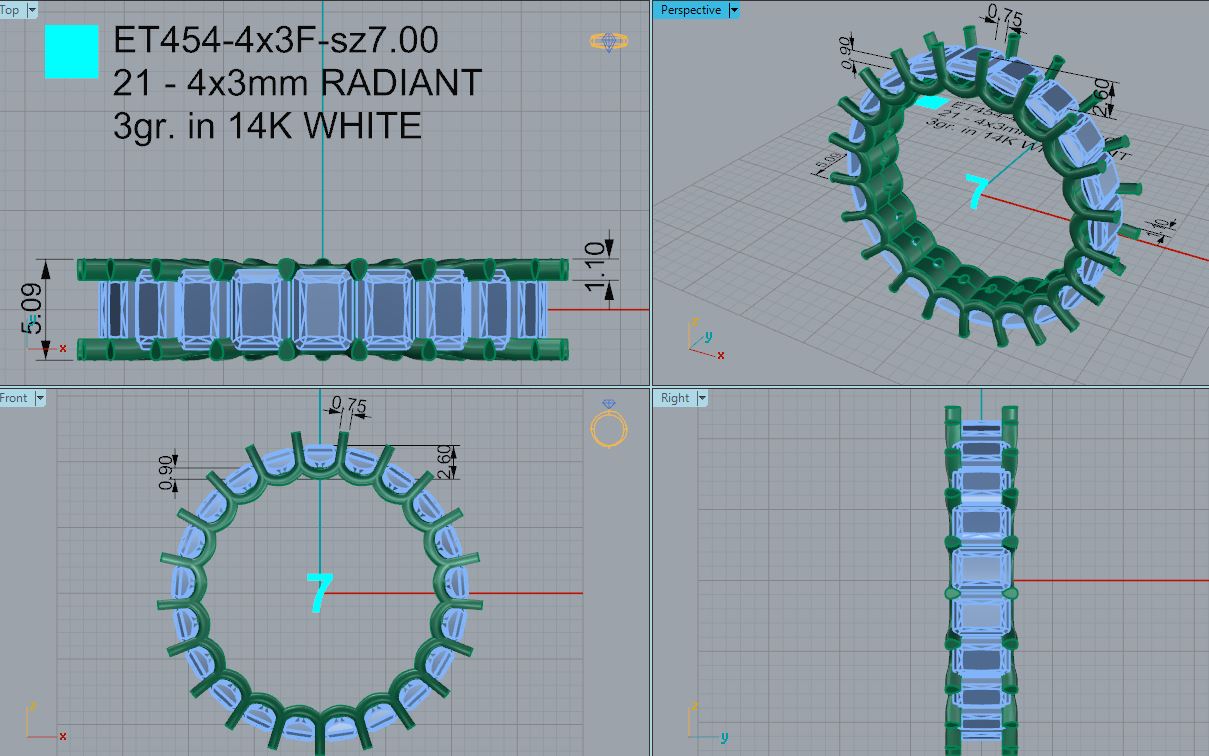Open the Right viewport dropdown arrow

coord(702,398)
